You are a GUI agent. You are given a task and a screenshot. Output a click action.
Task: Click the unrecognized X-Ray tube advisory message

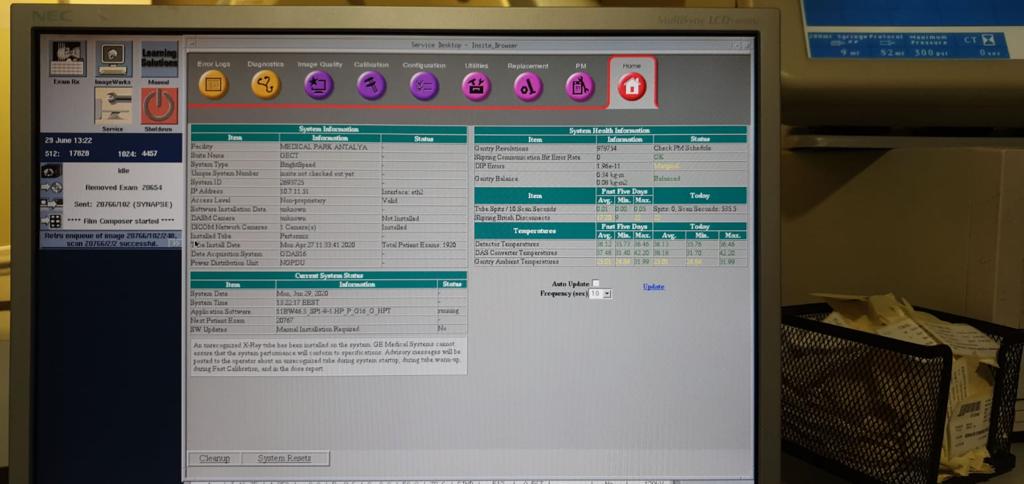pyautogui.click(x=328, y=356)
